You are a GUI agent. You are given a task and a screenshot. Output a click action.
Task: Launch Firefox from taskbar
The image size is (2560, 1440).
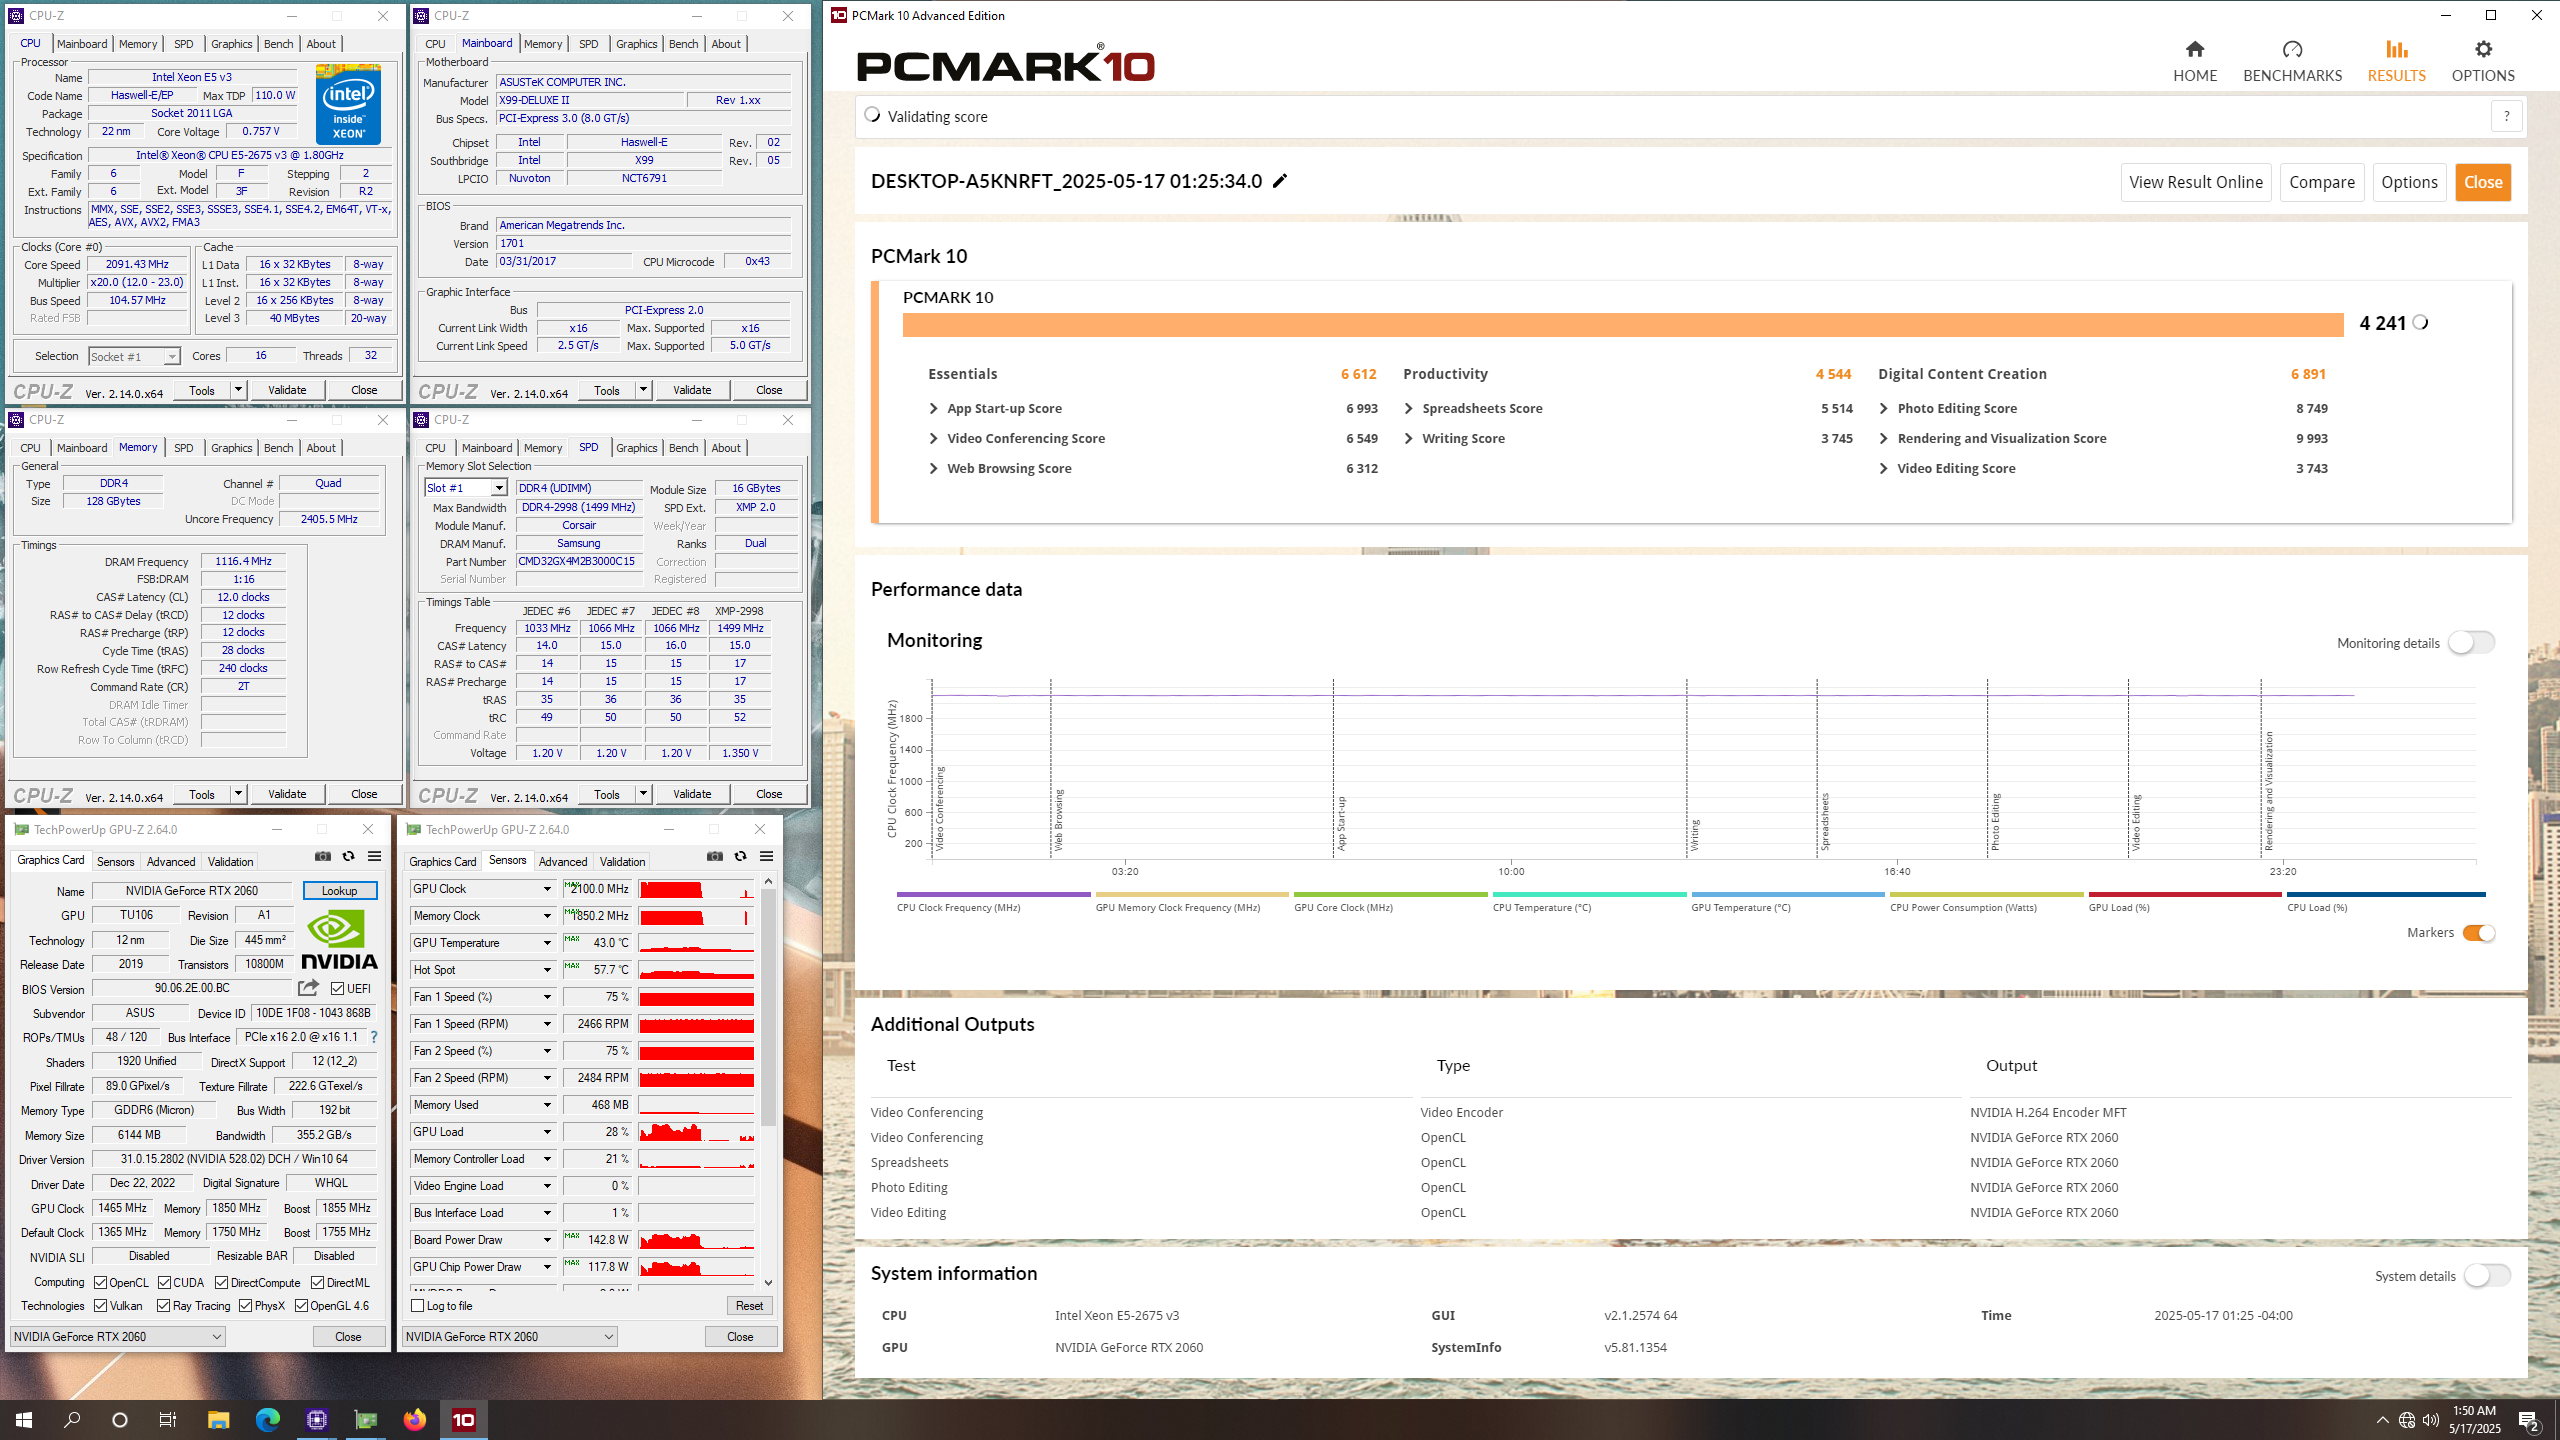click(x=415, y=1419)
